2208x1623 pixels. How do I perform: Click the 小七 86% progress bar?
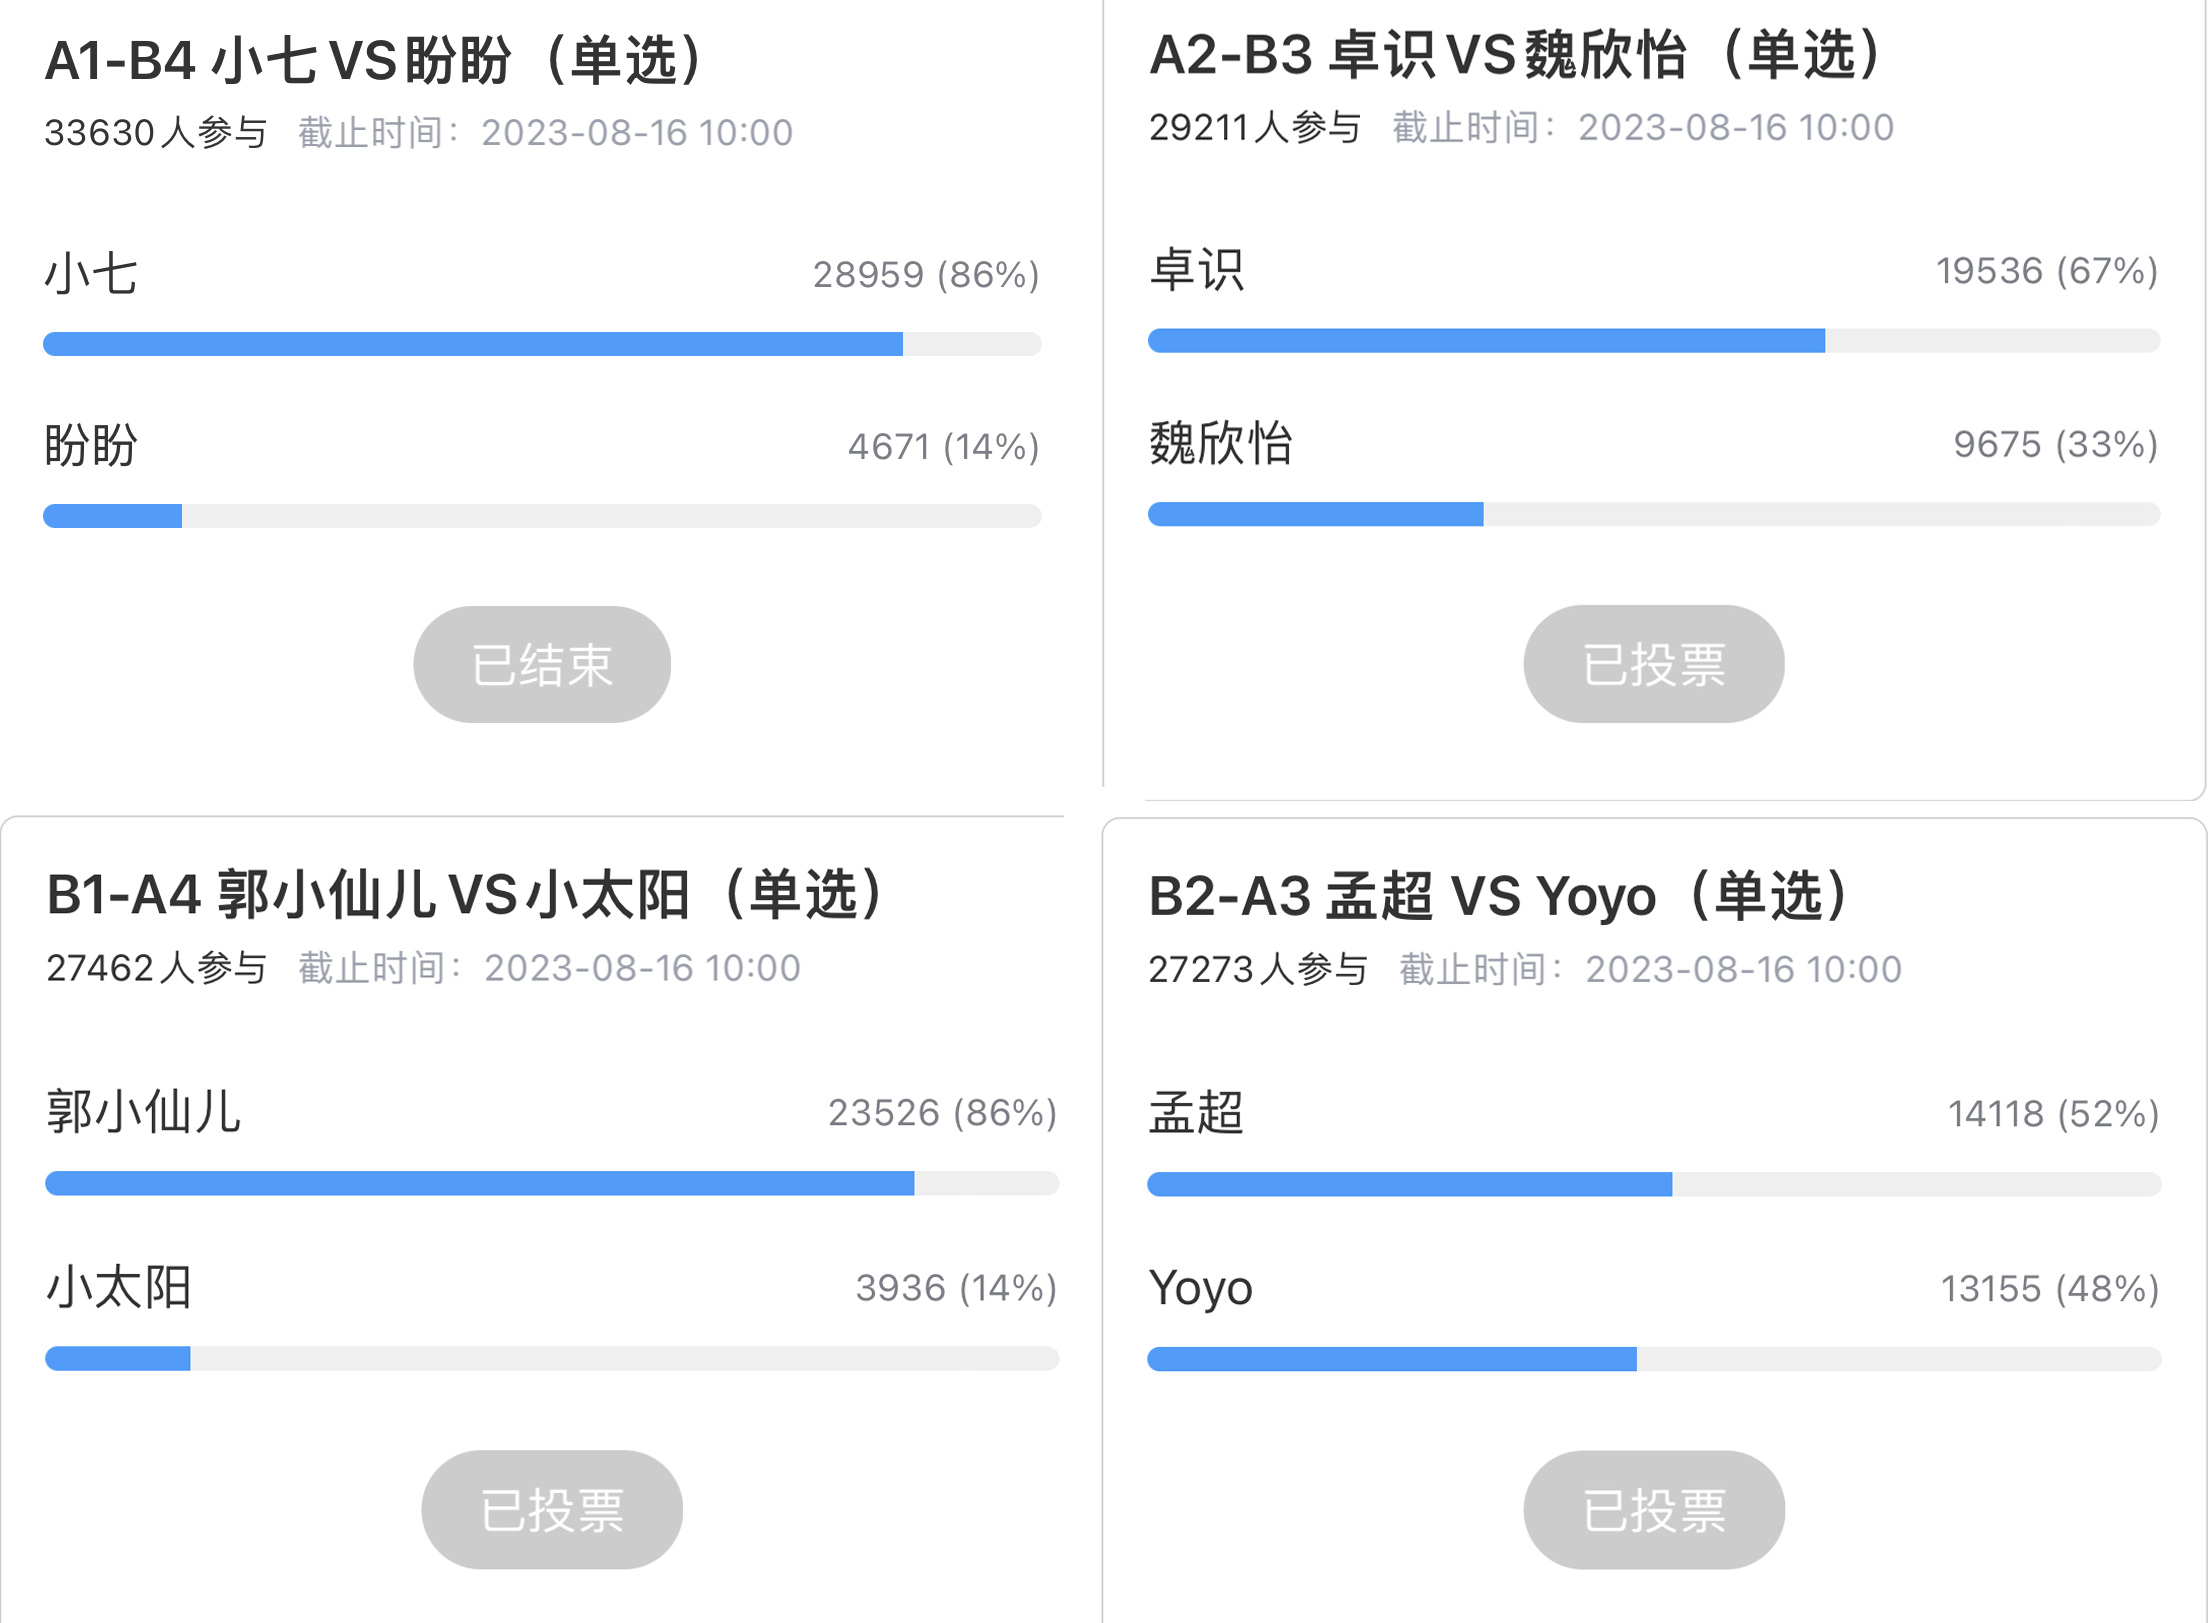coord(542,344)
